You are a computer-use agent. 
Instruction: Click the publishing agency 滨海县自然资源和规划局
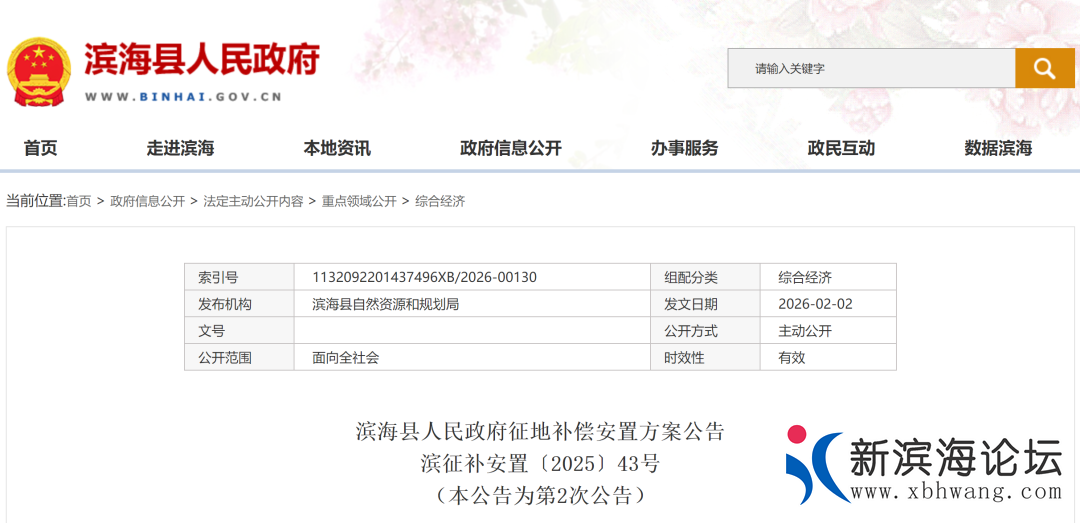click(385, 304)
